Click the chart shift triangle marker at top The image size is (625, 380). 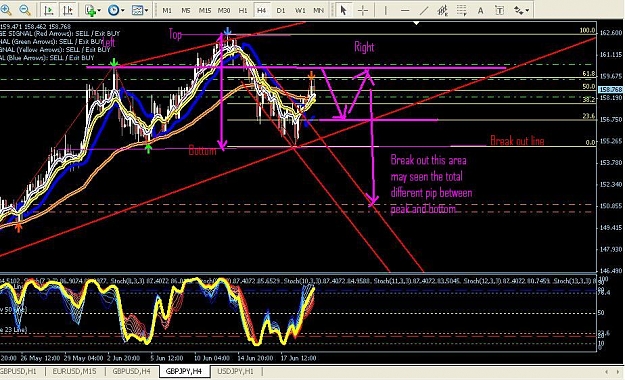(417, 23)
